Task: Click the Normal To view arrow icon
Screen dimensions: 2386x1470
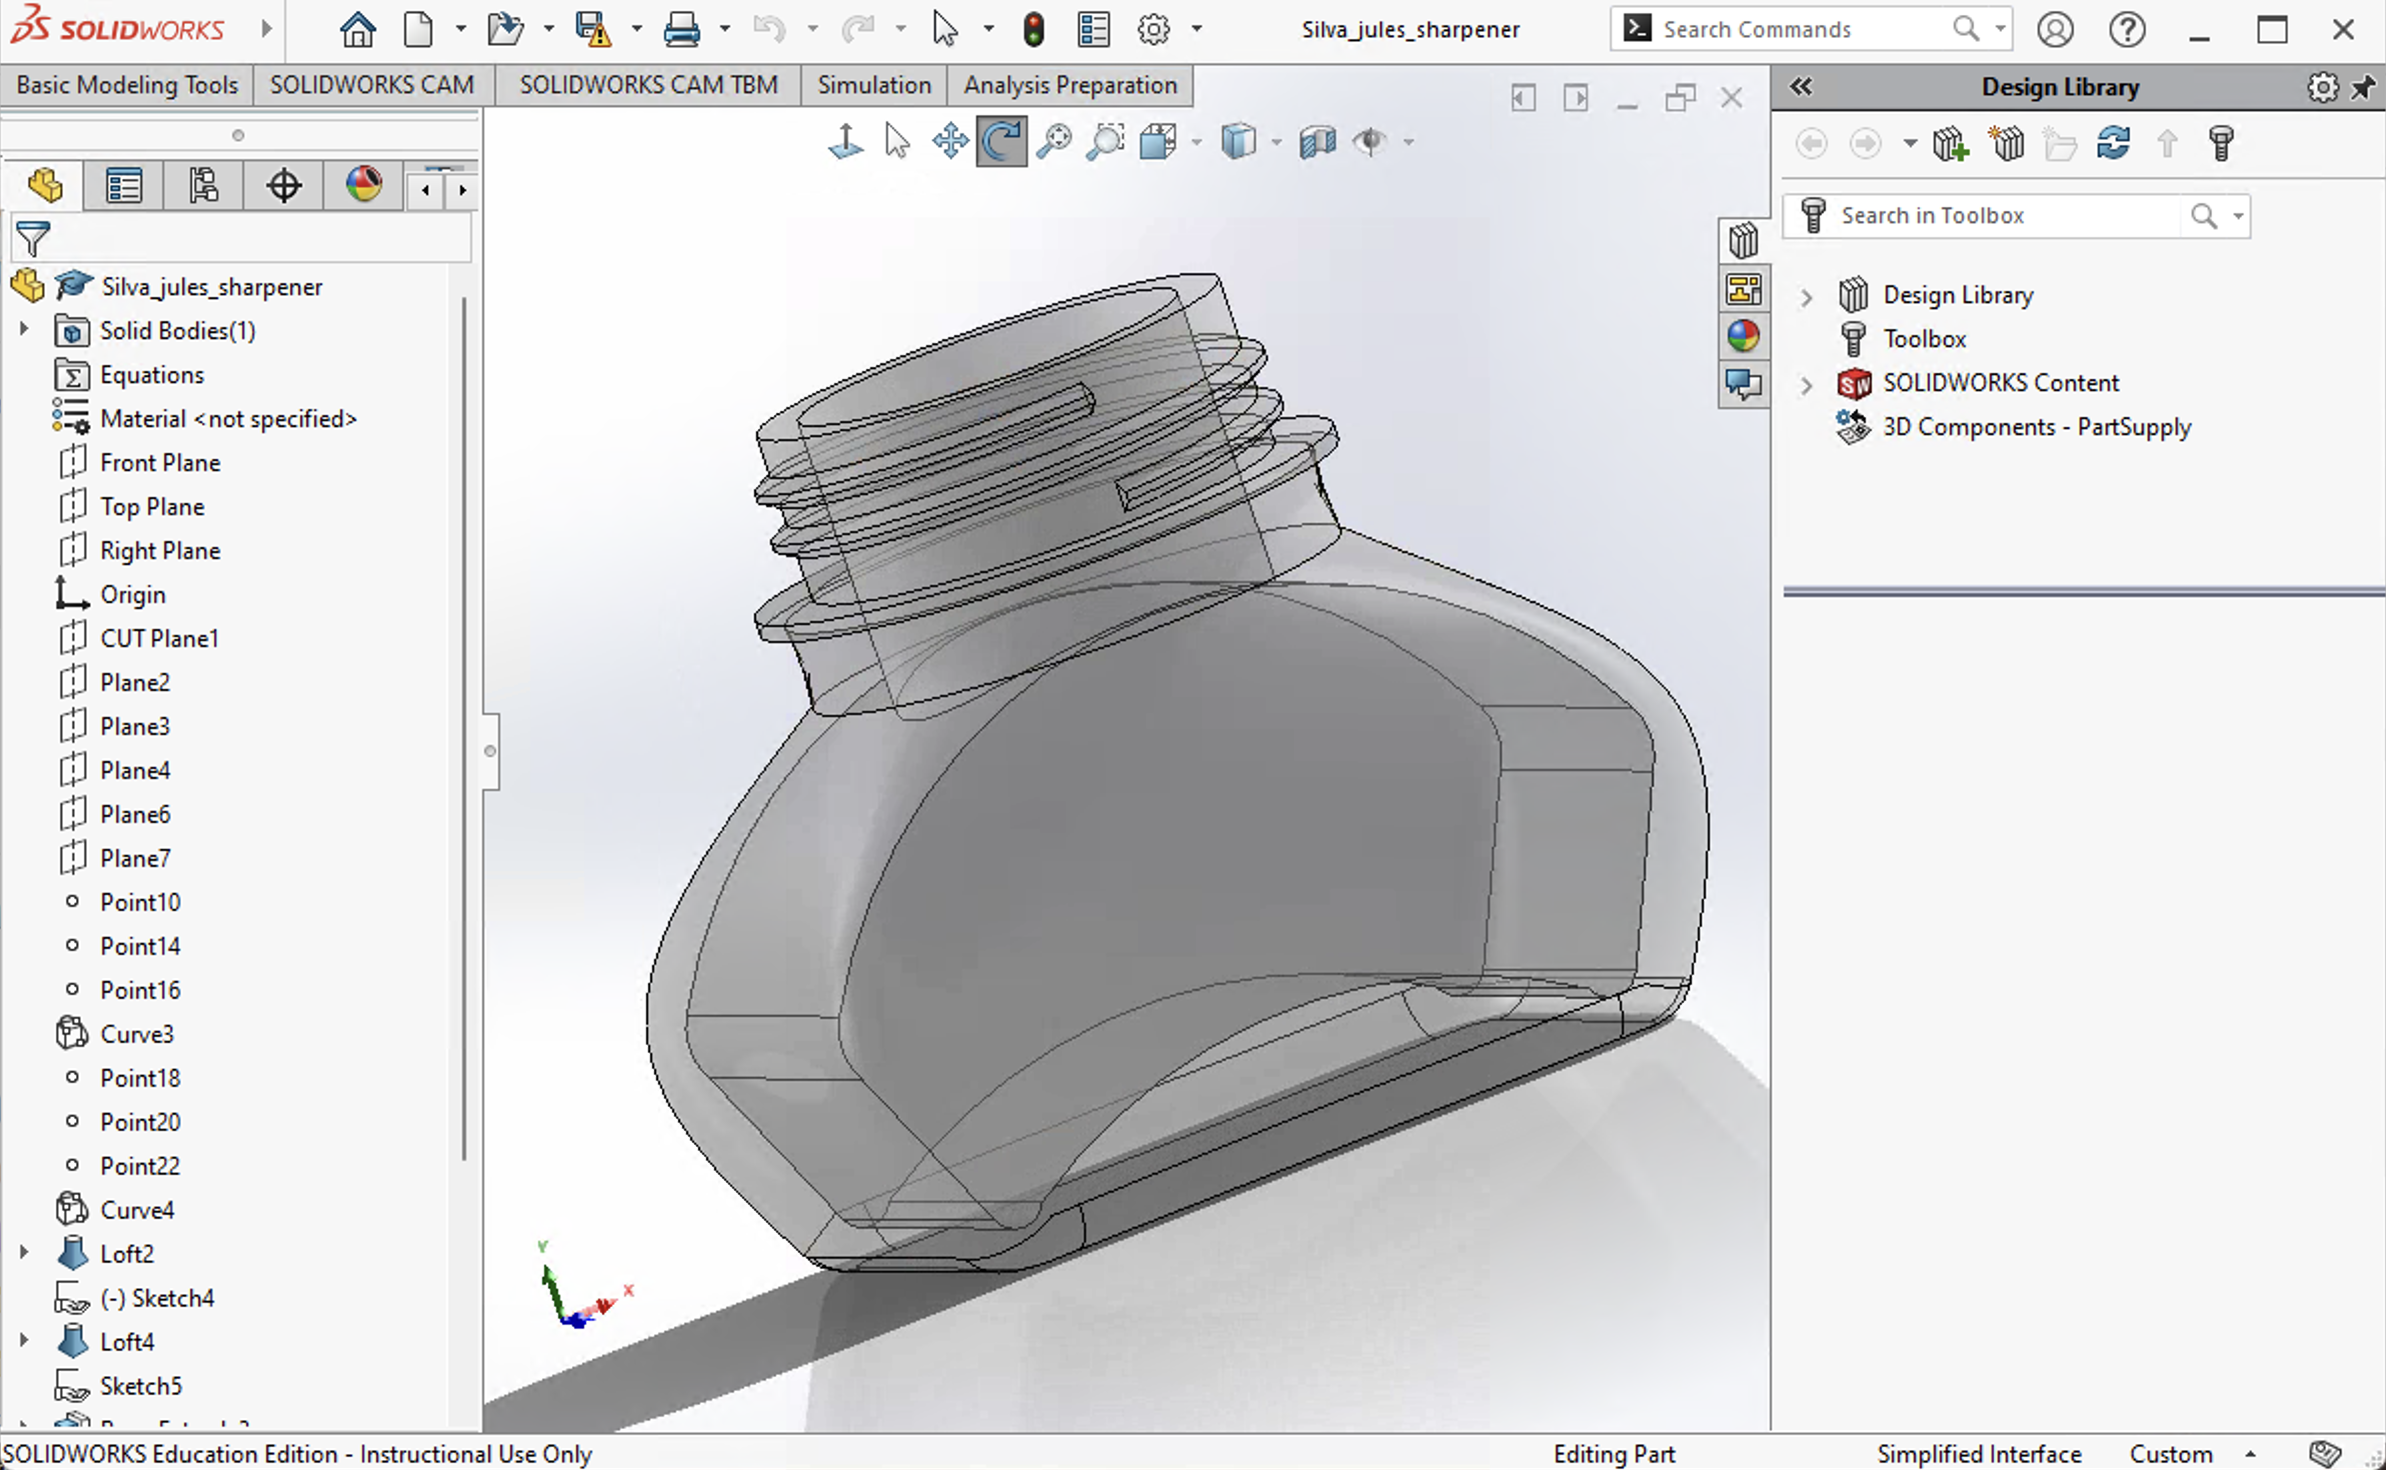Action: pyautogui.click(x=846, y=141)
